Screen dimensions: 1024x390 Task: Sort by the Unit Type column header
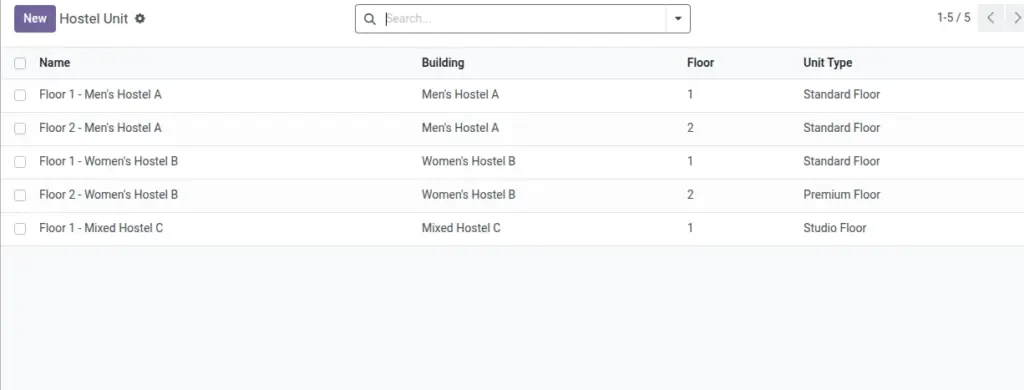coord(827,63)
